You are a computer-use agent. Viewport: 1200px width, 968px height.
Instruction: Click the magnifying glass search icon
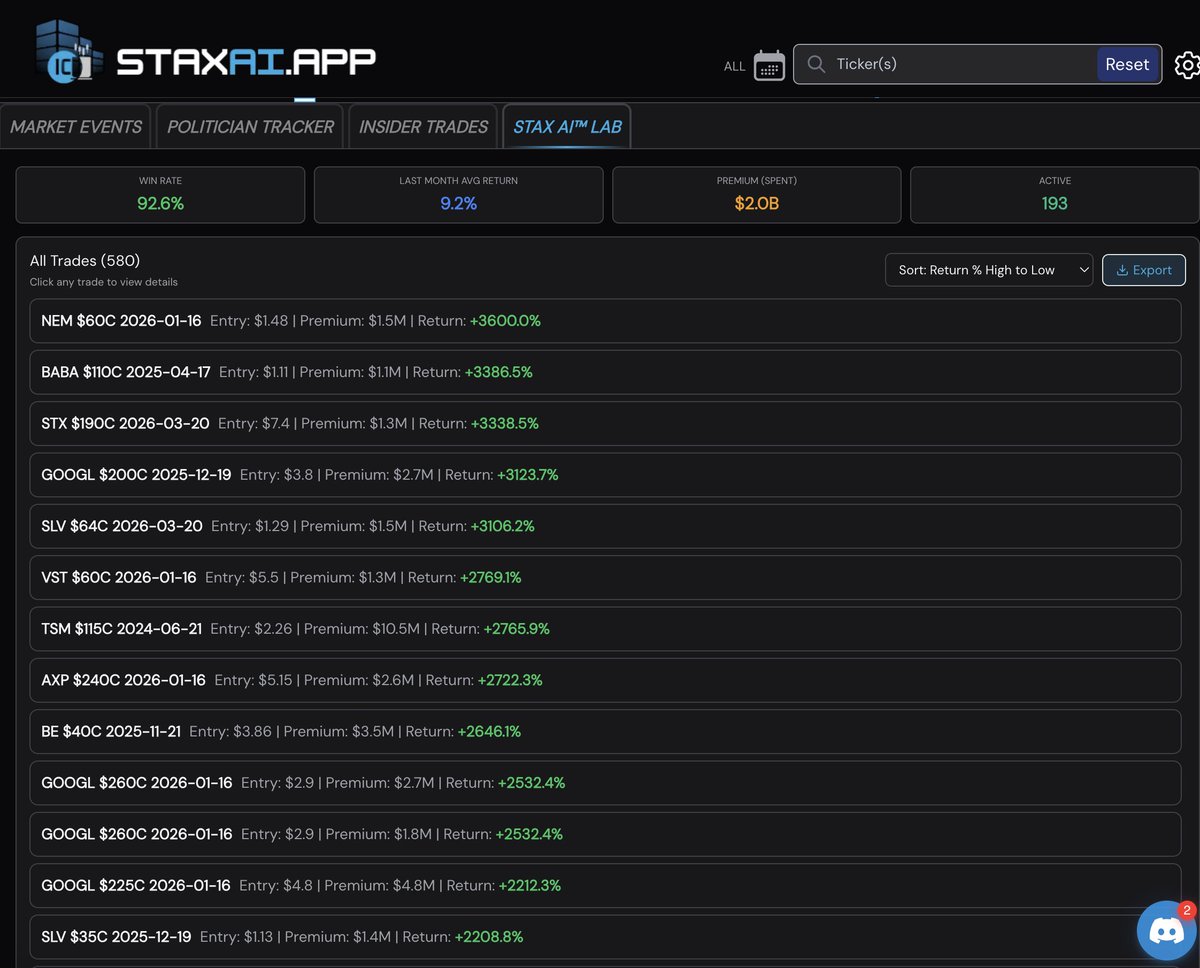816,64
